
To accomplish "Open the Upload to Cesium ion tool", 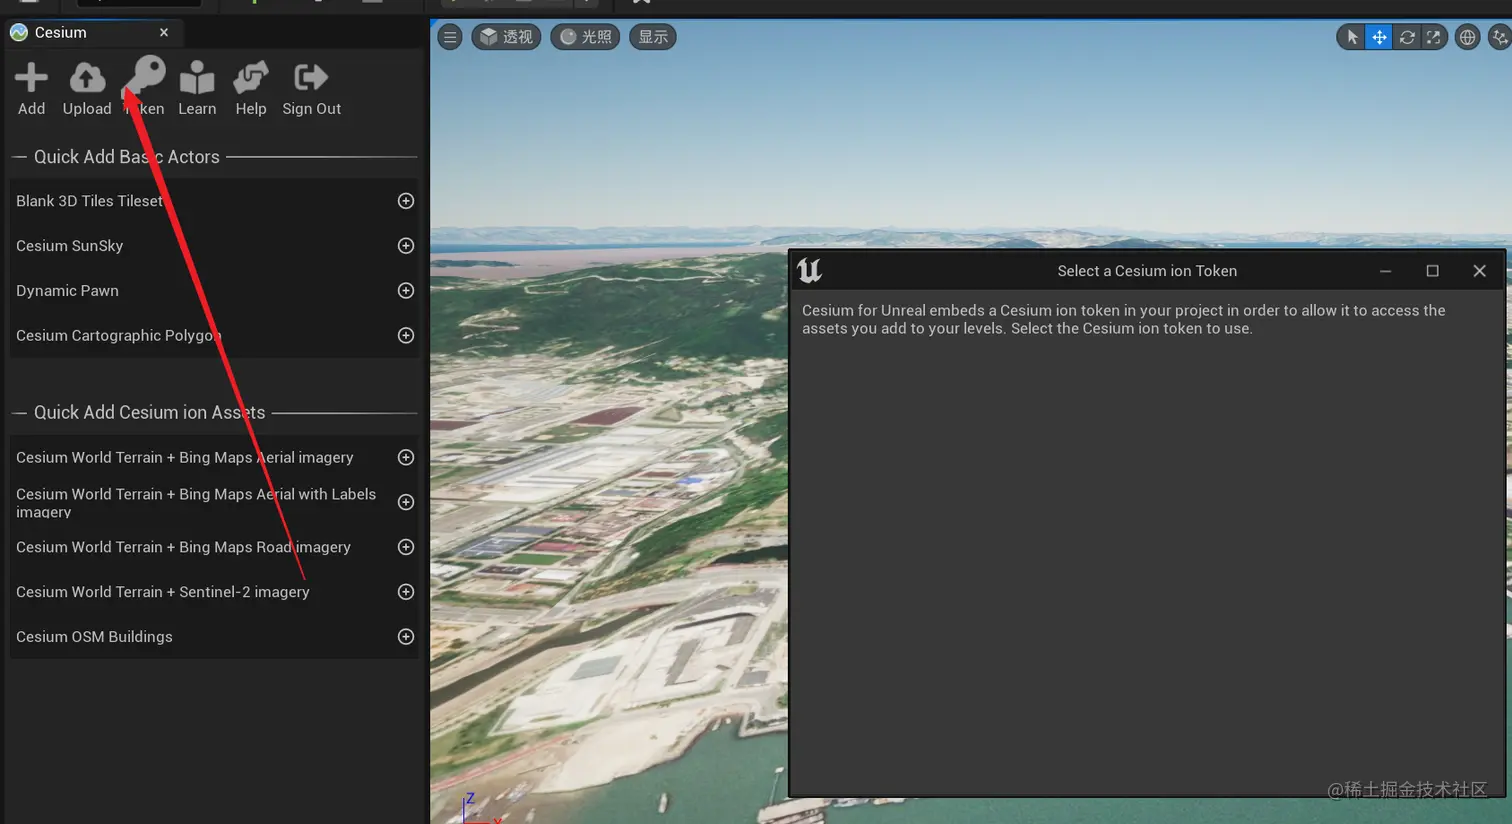I will click(87, 77).
